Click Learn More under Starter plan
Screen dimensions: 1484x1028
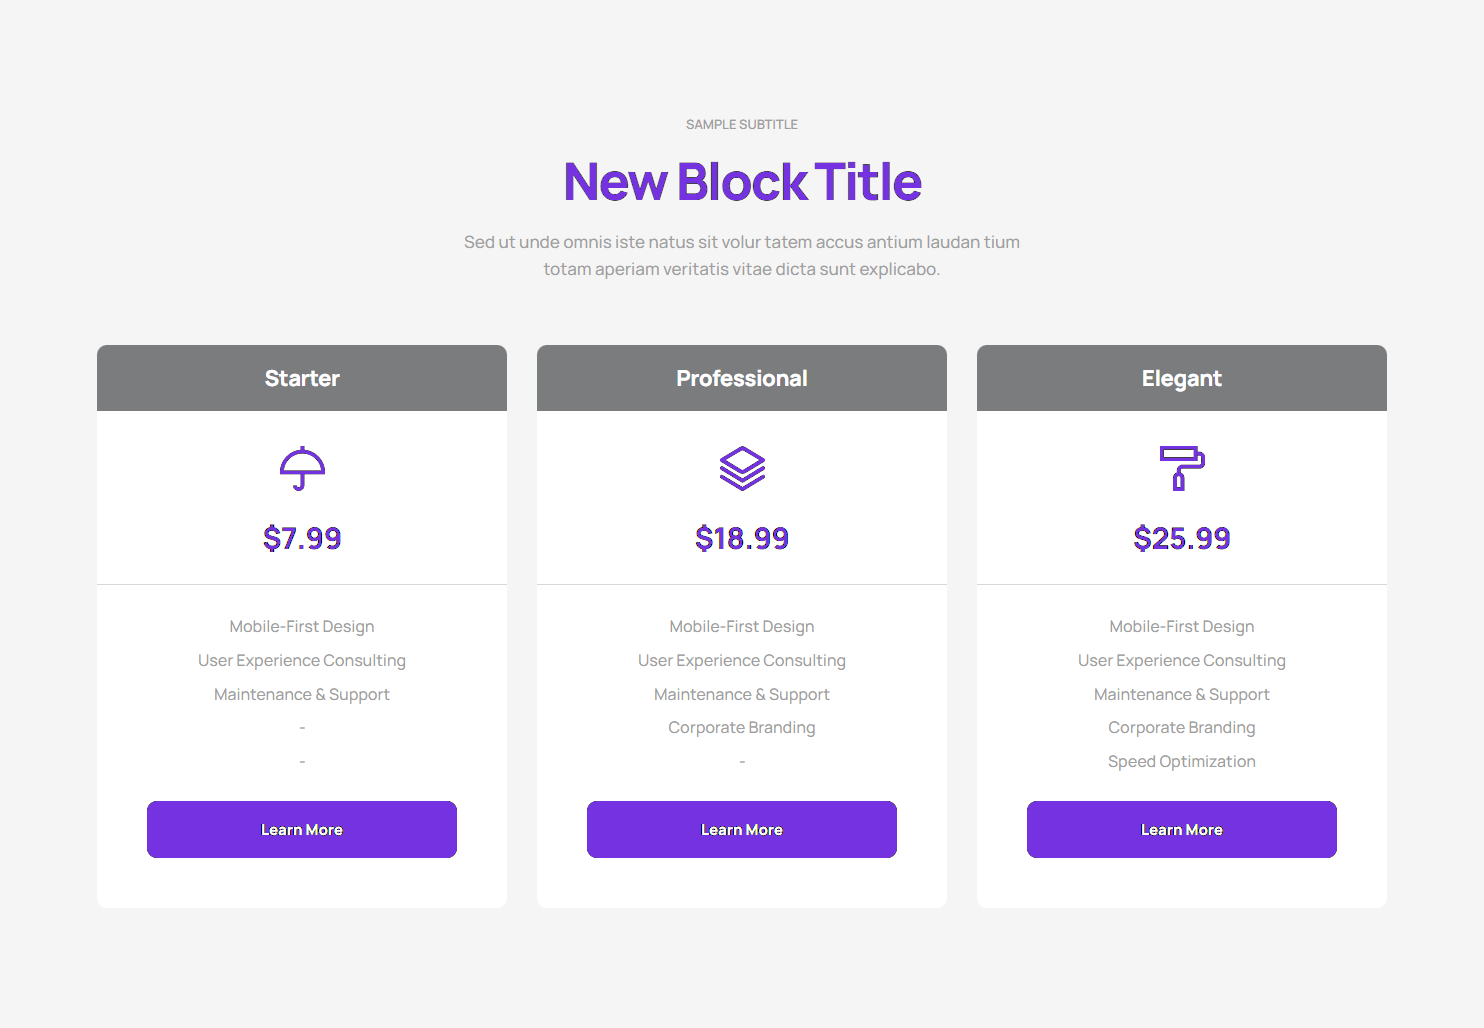302,829
